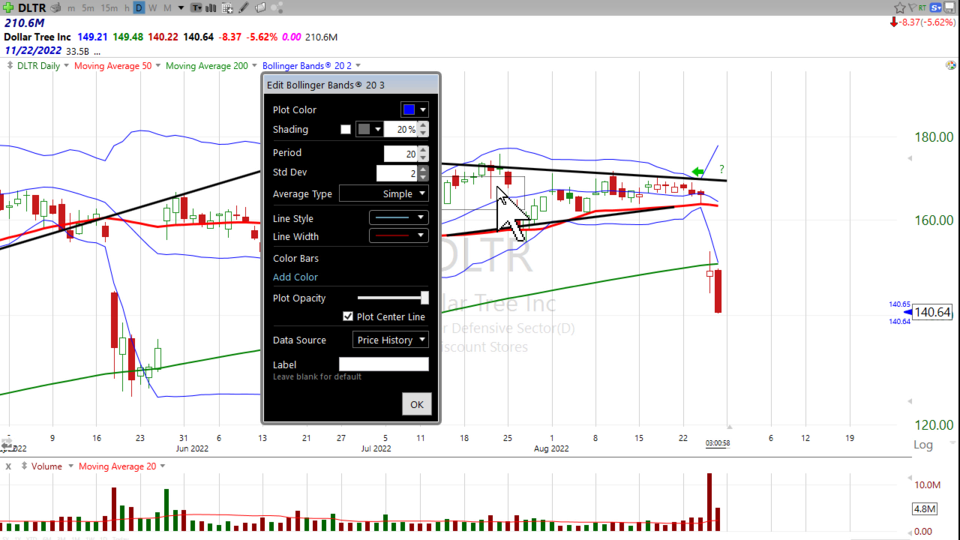
Task: Click the 4.8M volume label
Action: (x=924, y=509)
